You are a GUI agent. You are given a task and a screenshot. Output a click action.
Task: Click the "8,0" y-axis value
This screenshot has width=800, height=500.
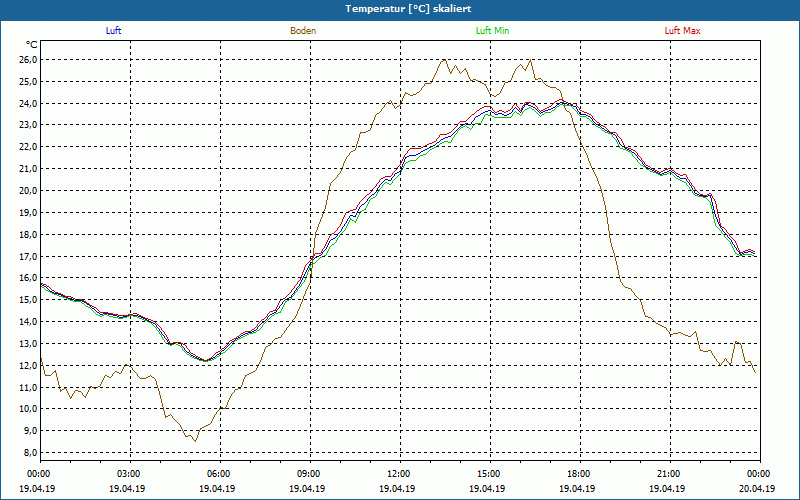point(31,453)
